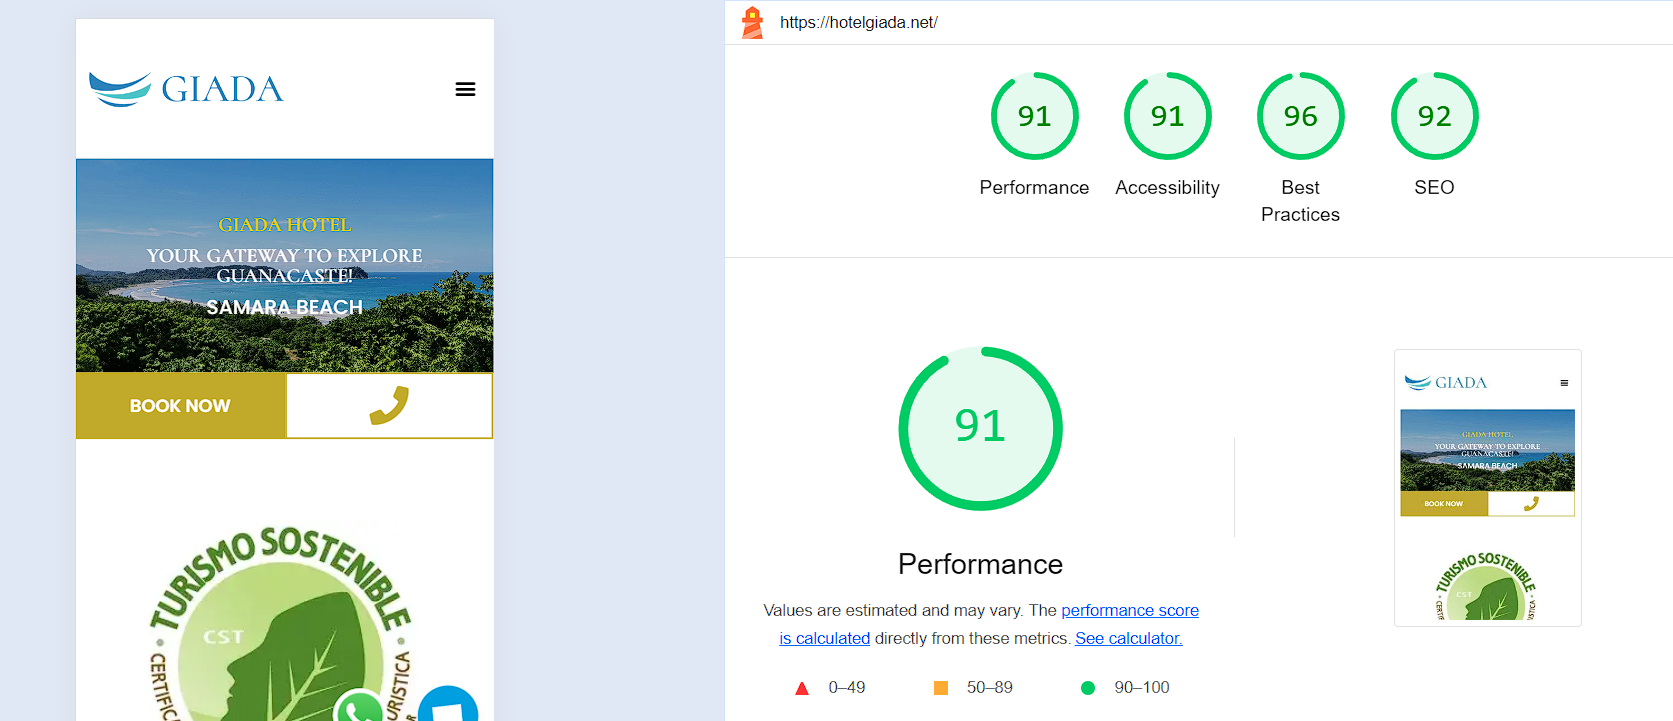The height and width of the screenshot is (721, 1673).
Task: Click the GIADA HOTEL heading text
Action: tap(285, 225)
